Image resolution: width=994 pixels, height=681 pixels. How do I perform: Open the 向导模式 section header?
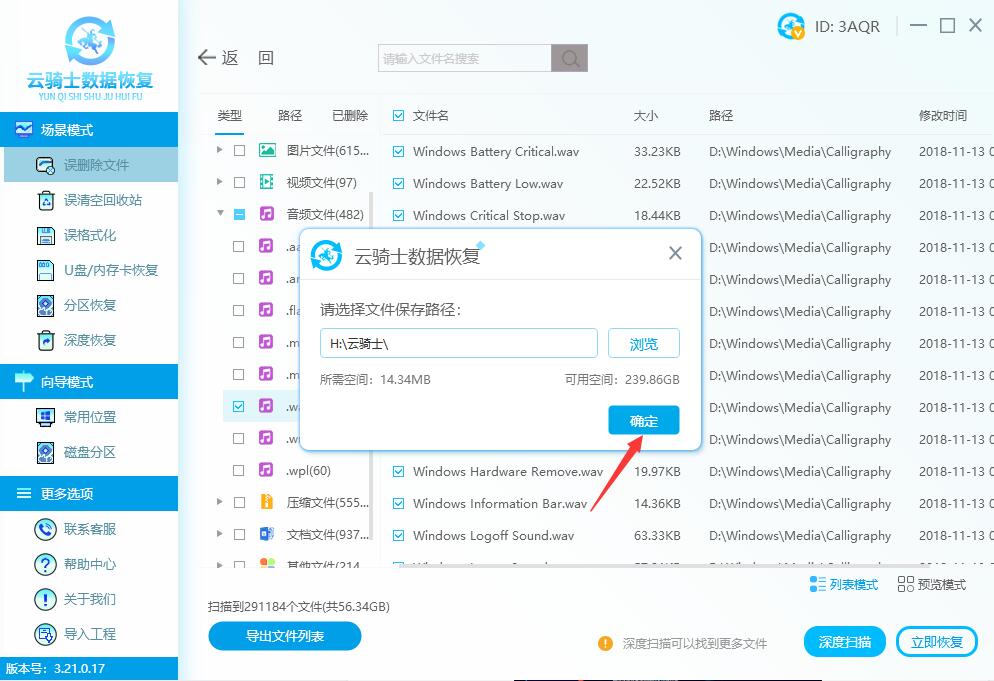coord(89,382)
